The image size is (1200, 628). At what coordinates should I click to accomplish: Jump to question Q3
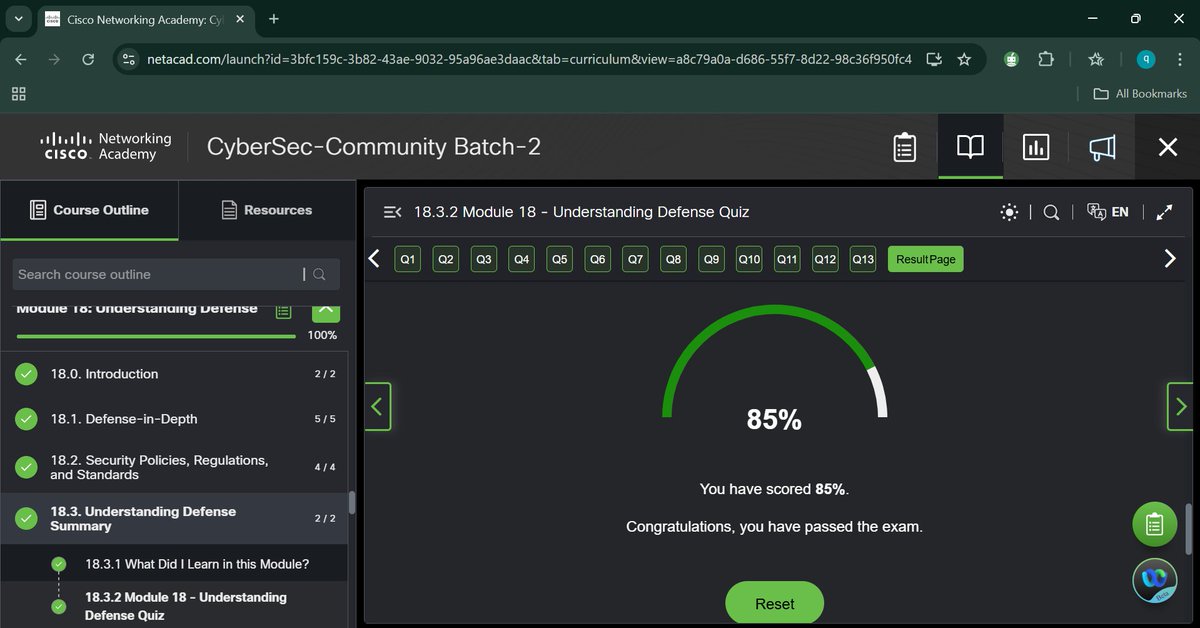484,259
